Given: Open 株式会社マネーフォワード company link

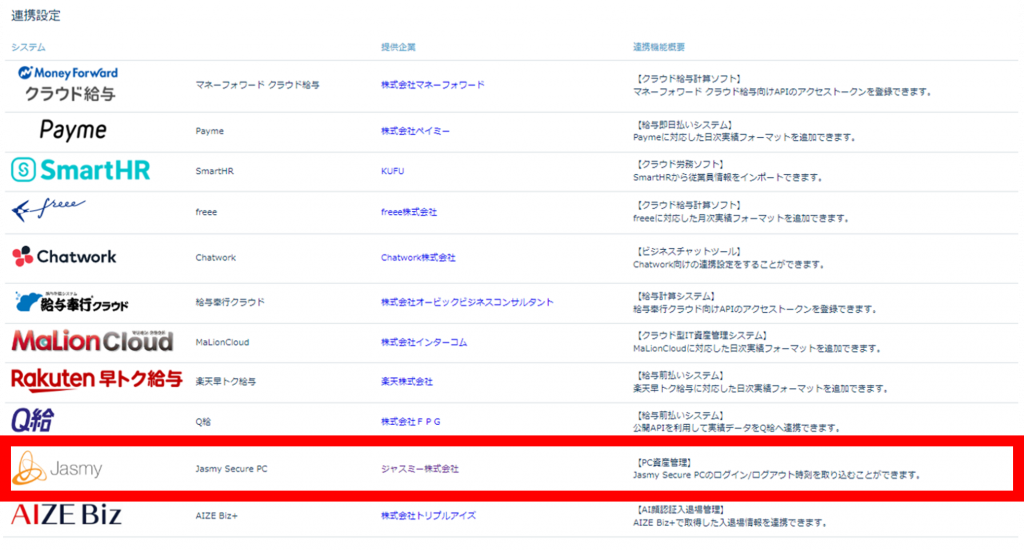Looking at the screenshot, I should coord(432,85).
